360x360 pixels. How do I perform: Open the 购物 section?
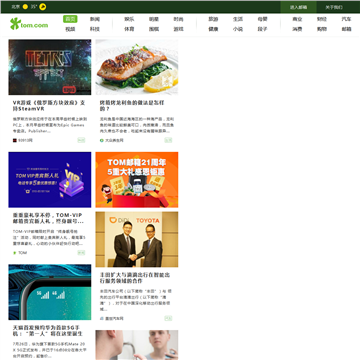point(322,29)
